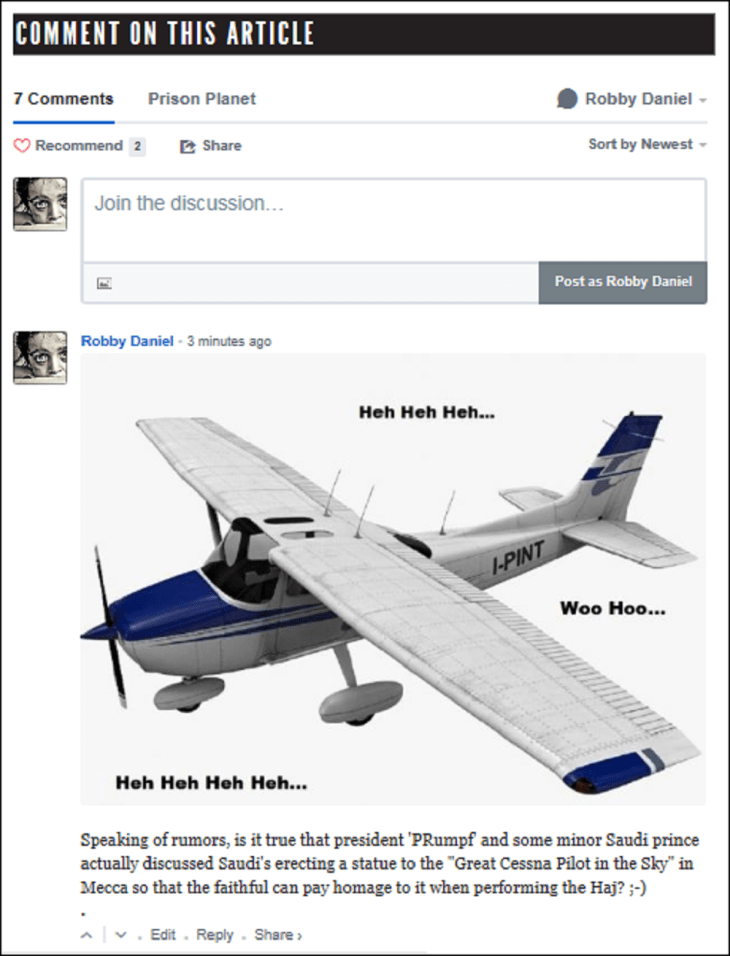Click the avatar next to discussion box
The width and height of the screenshot is (730, 956).
pyautogui.click(x=40, y=204)
